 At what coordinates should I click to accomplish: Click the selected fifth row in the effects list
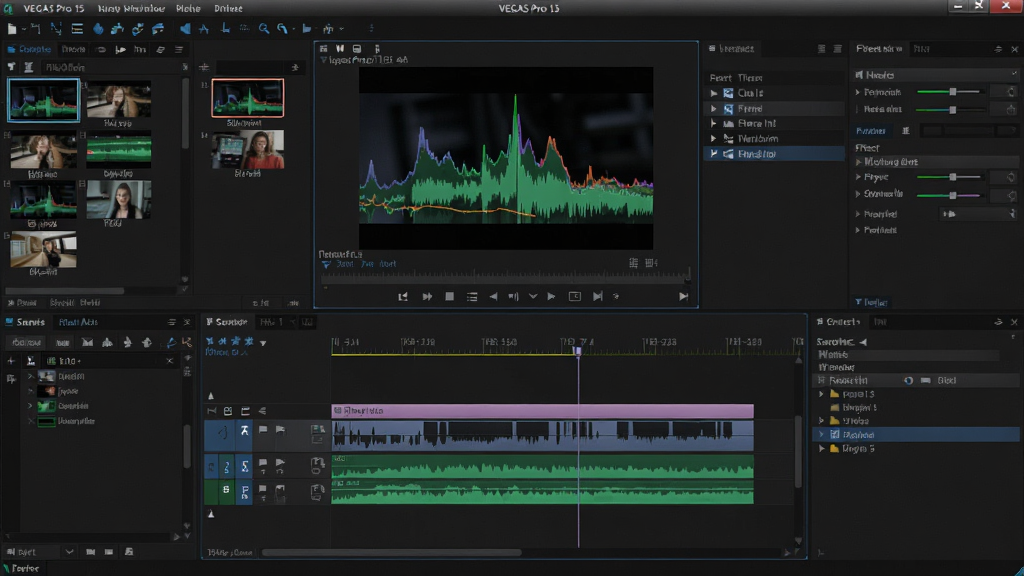click(774, 154)
